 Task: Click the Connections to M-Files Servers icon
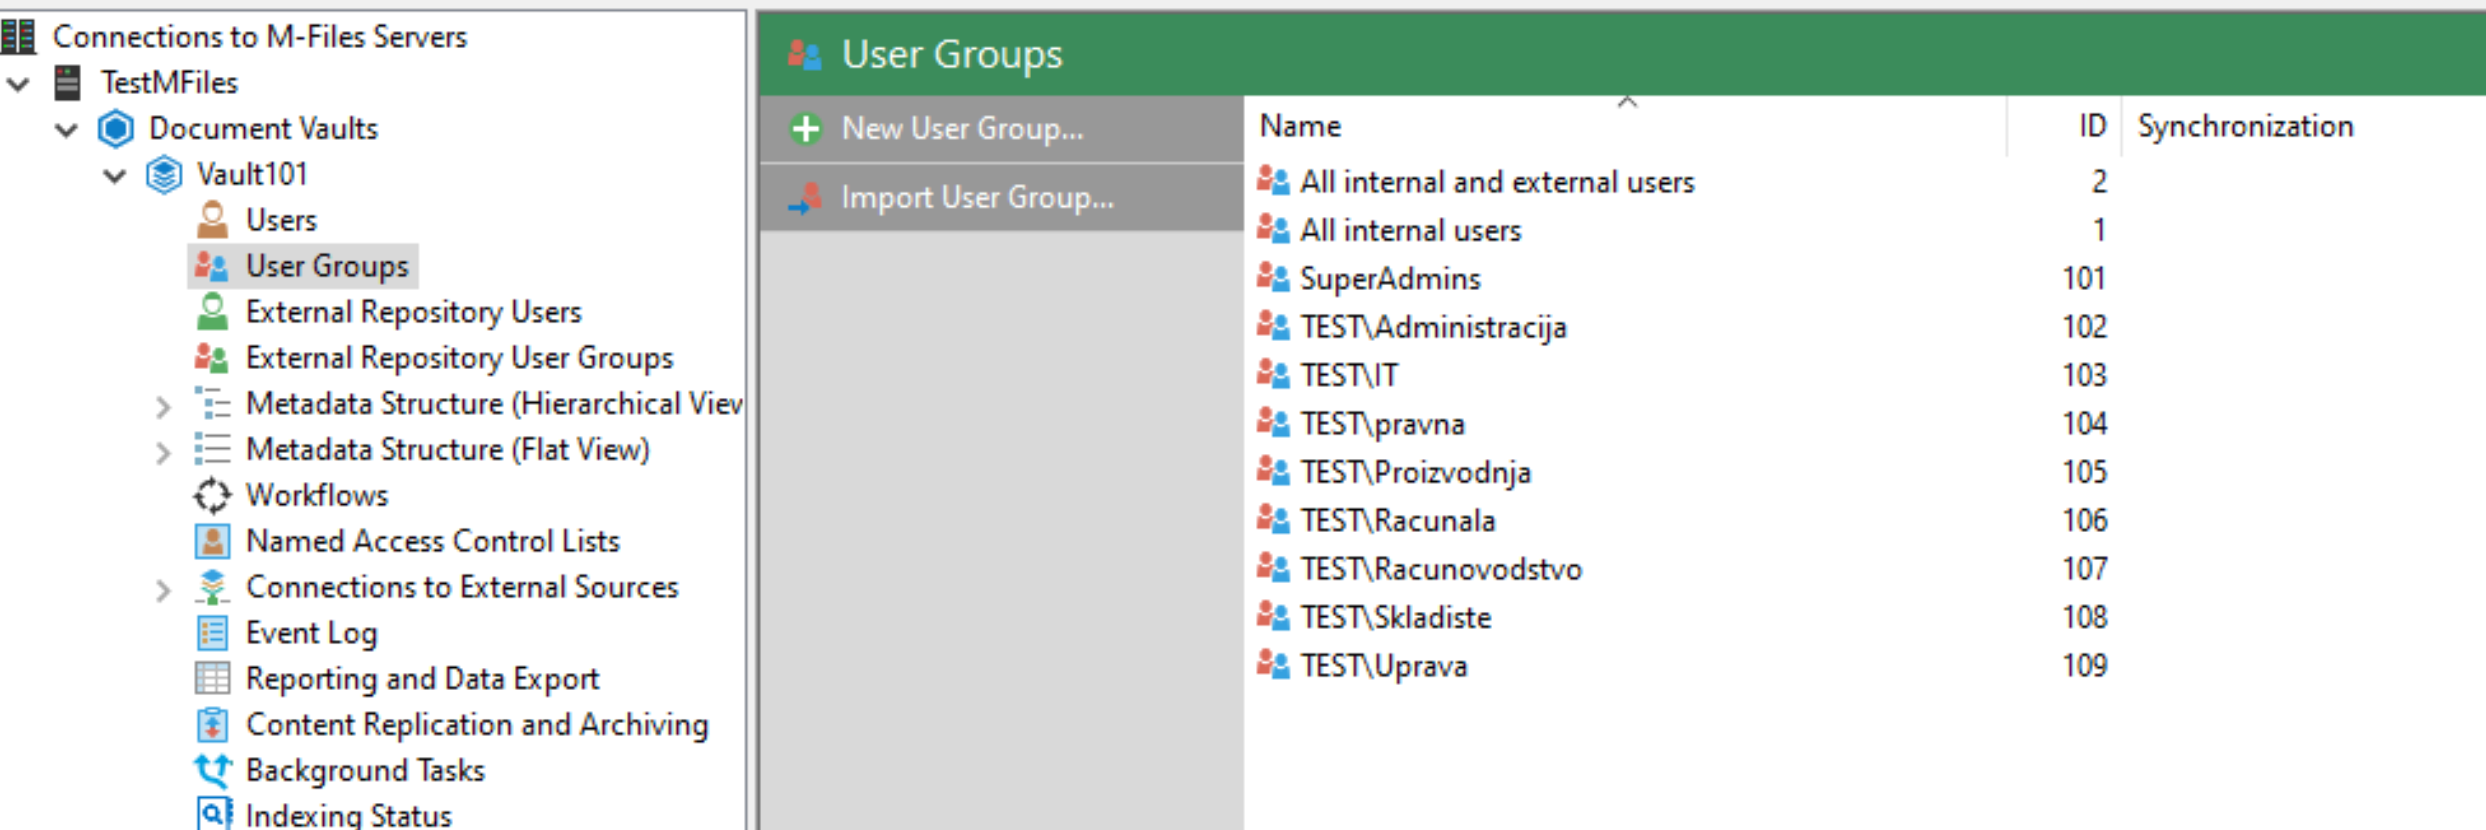pyautogui.click(x=18, y=36)
